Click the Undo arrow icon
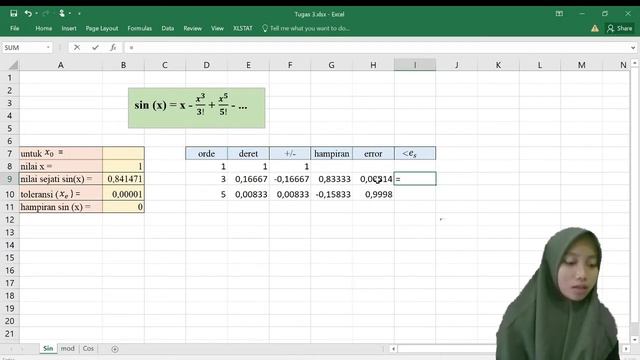The height and width of the screenshot is (360, 640). point(28,13)
